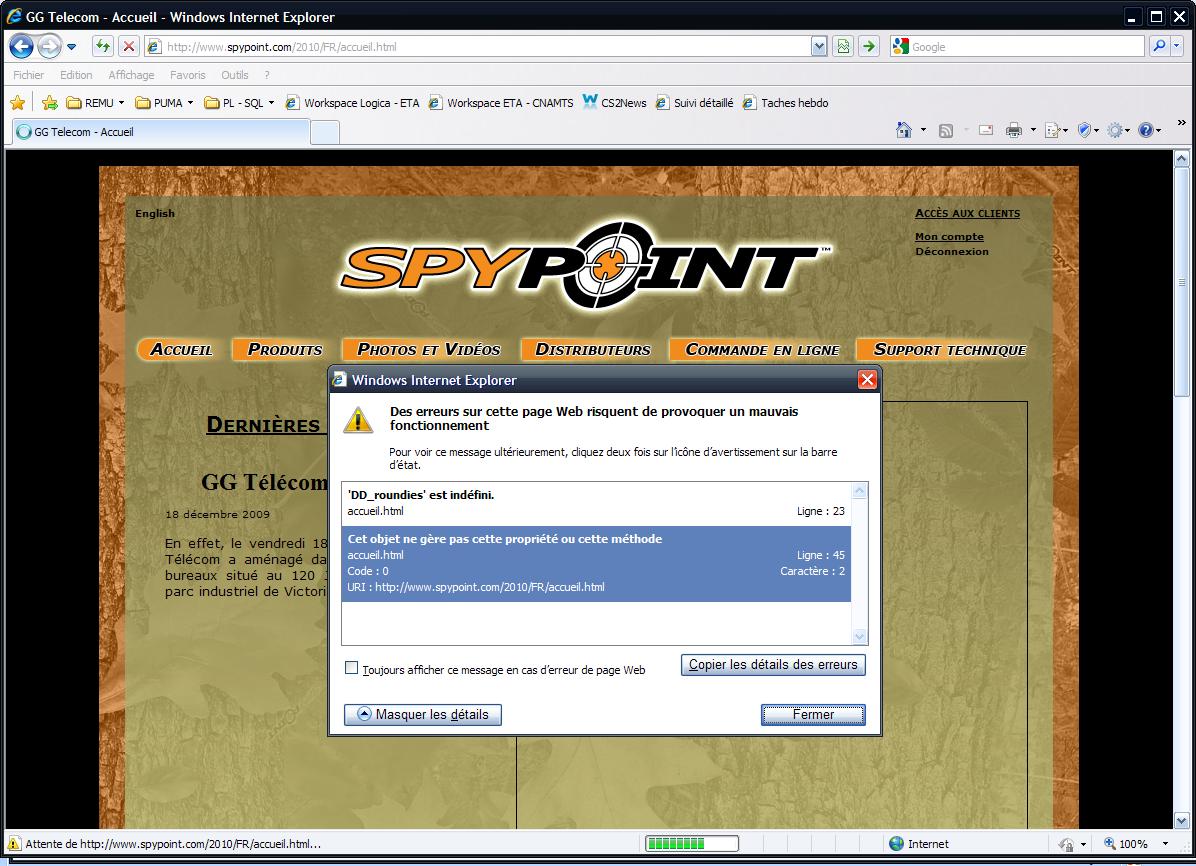This screenshot has width=1196, height=866.
Task: Expand the PL - SQL favorites folder
Action: (x=239, y=102)
